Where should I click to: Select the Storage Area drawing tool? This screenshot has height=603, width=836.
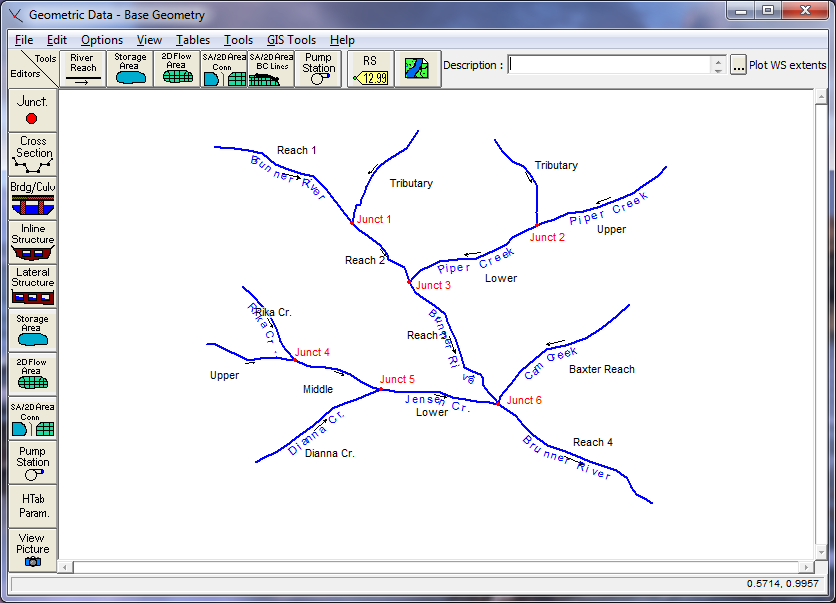click(x=129, y=68)
